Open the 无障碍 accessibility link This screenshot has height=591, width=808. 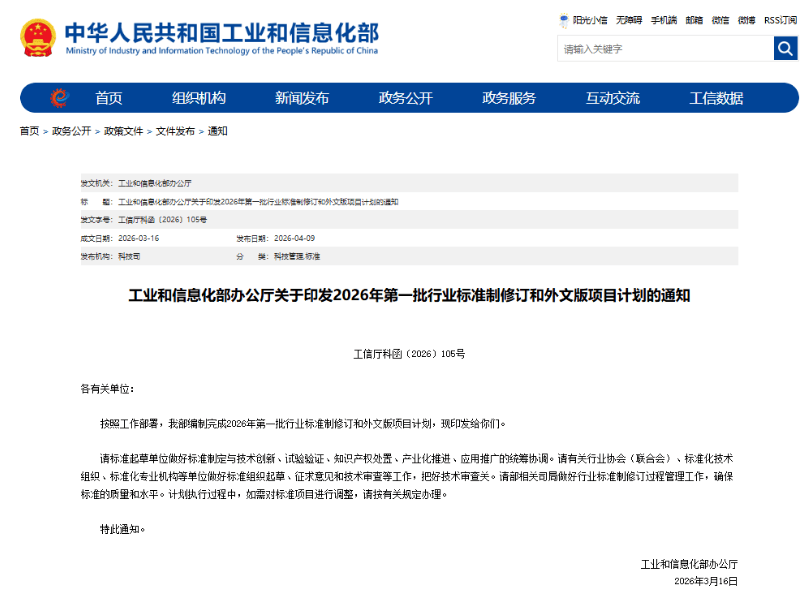click(x=628, y=20)
